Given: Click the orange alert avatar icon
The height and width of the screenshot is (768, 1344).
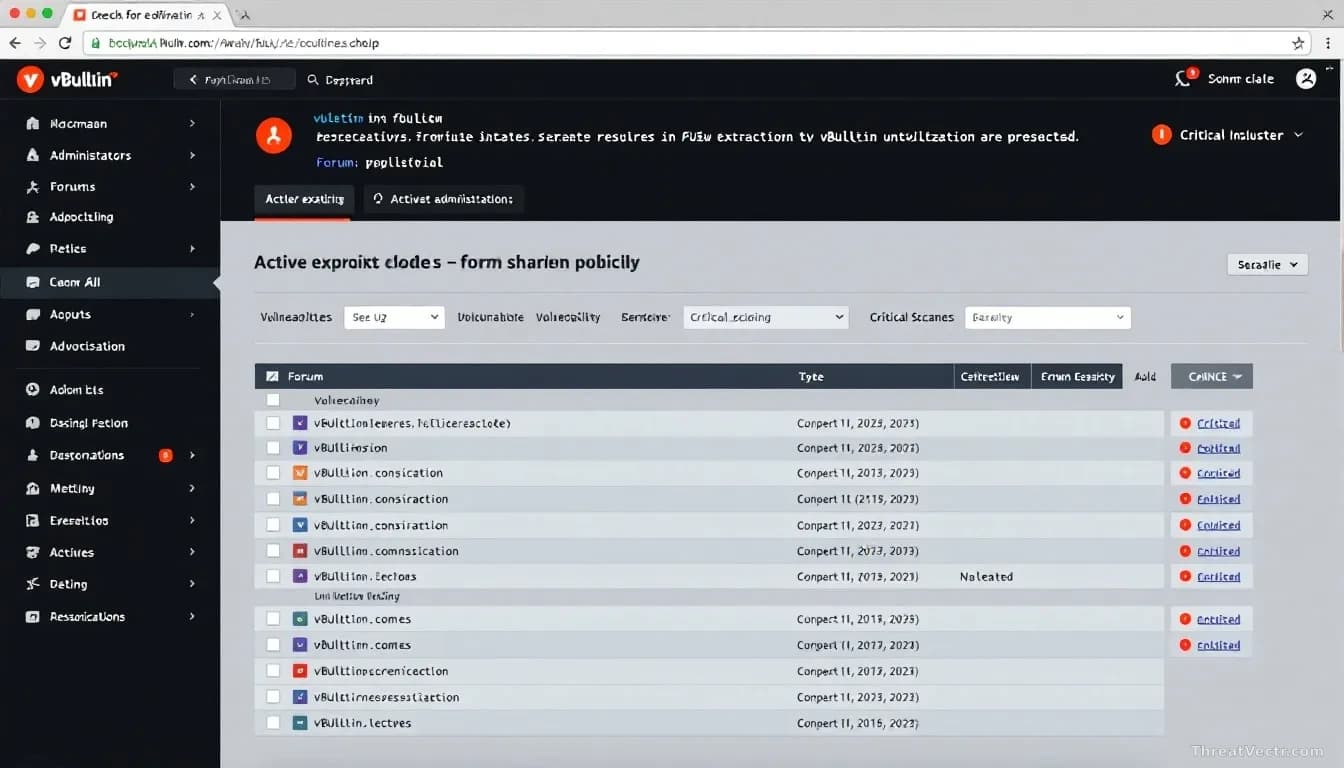Looking at the screenshot, I should coord(274,135).
